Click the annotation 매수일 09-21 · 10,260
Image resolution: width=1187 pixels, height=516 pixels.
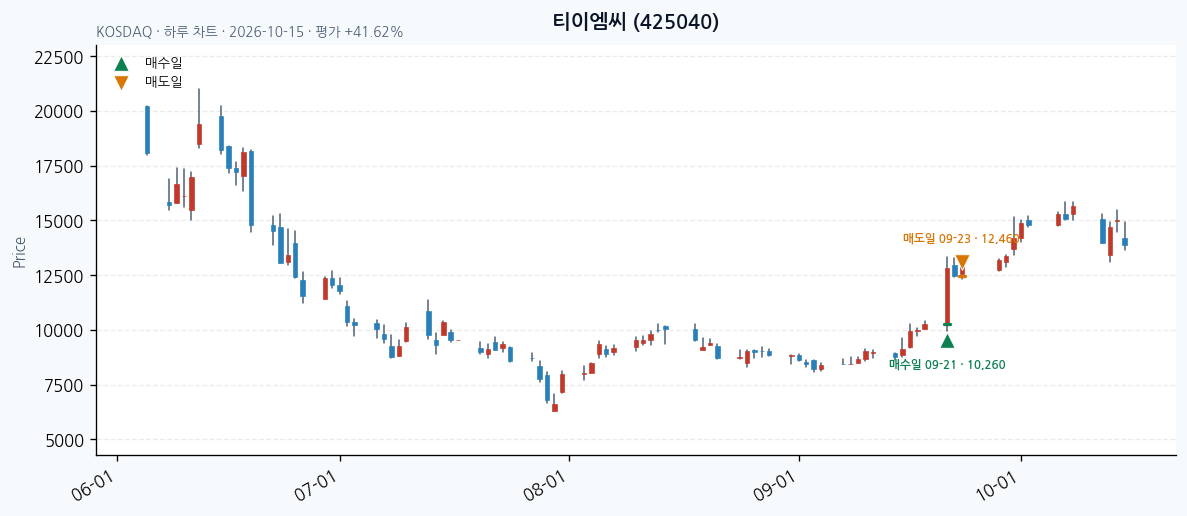947,365
